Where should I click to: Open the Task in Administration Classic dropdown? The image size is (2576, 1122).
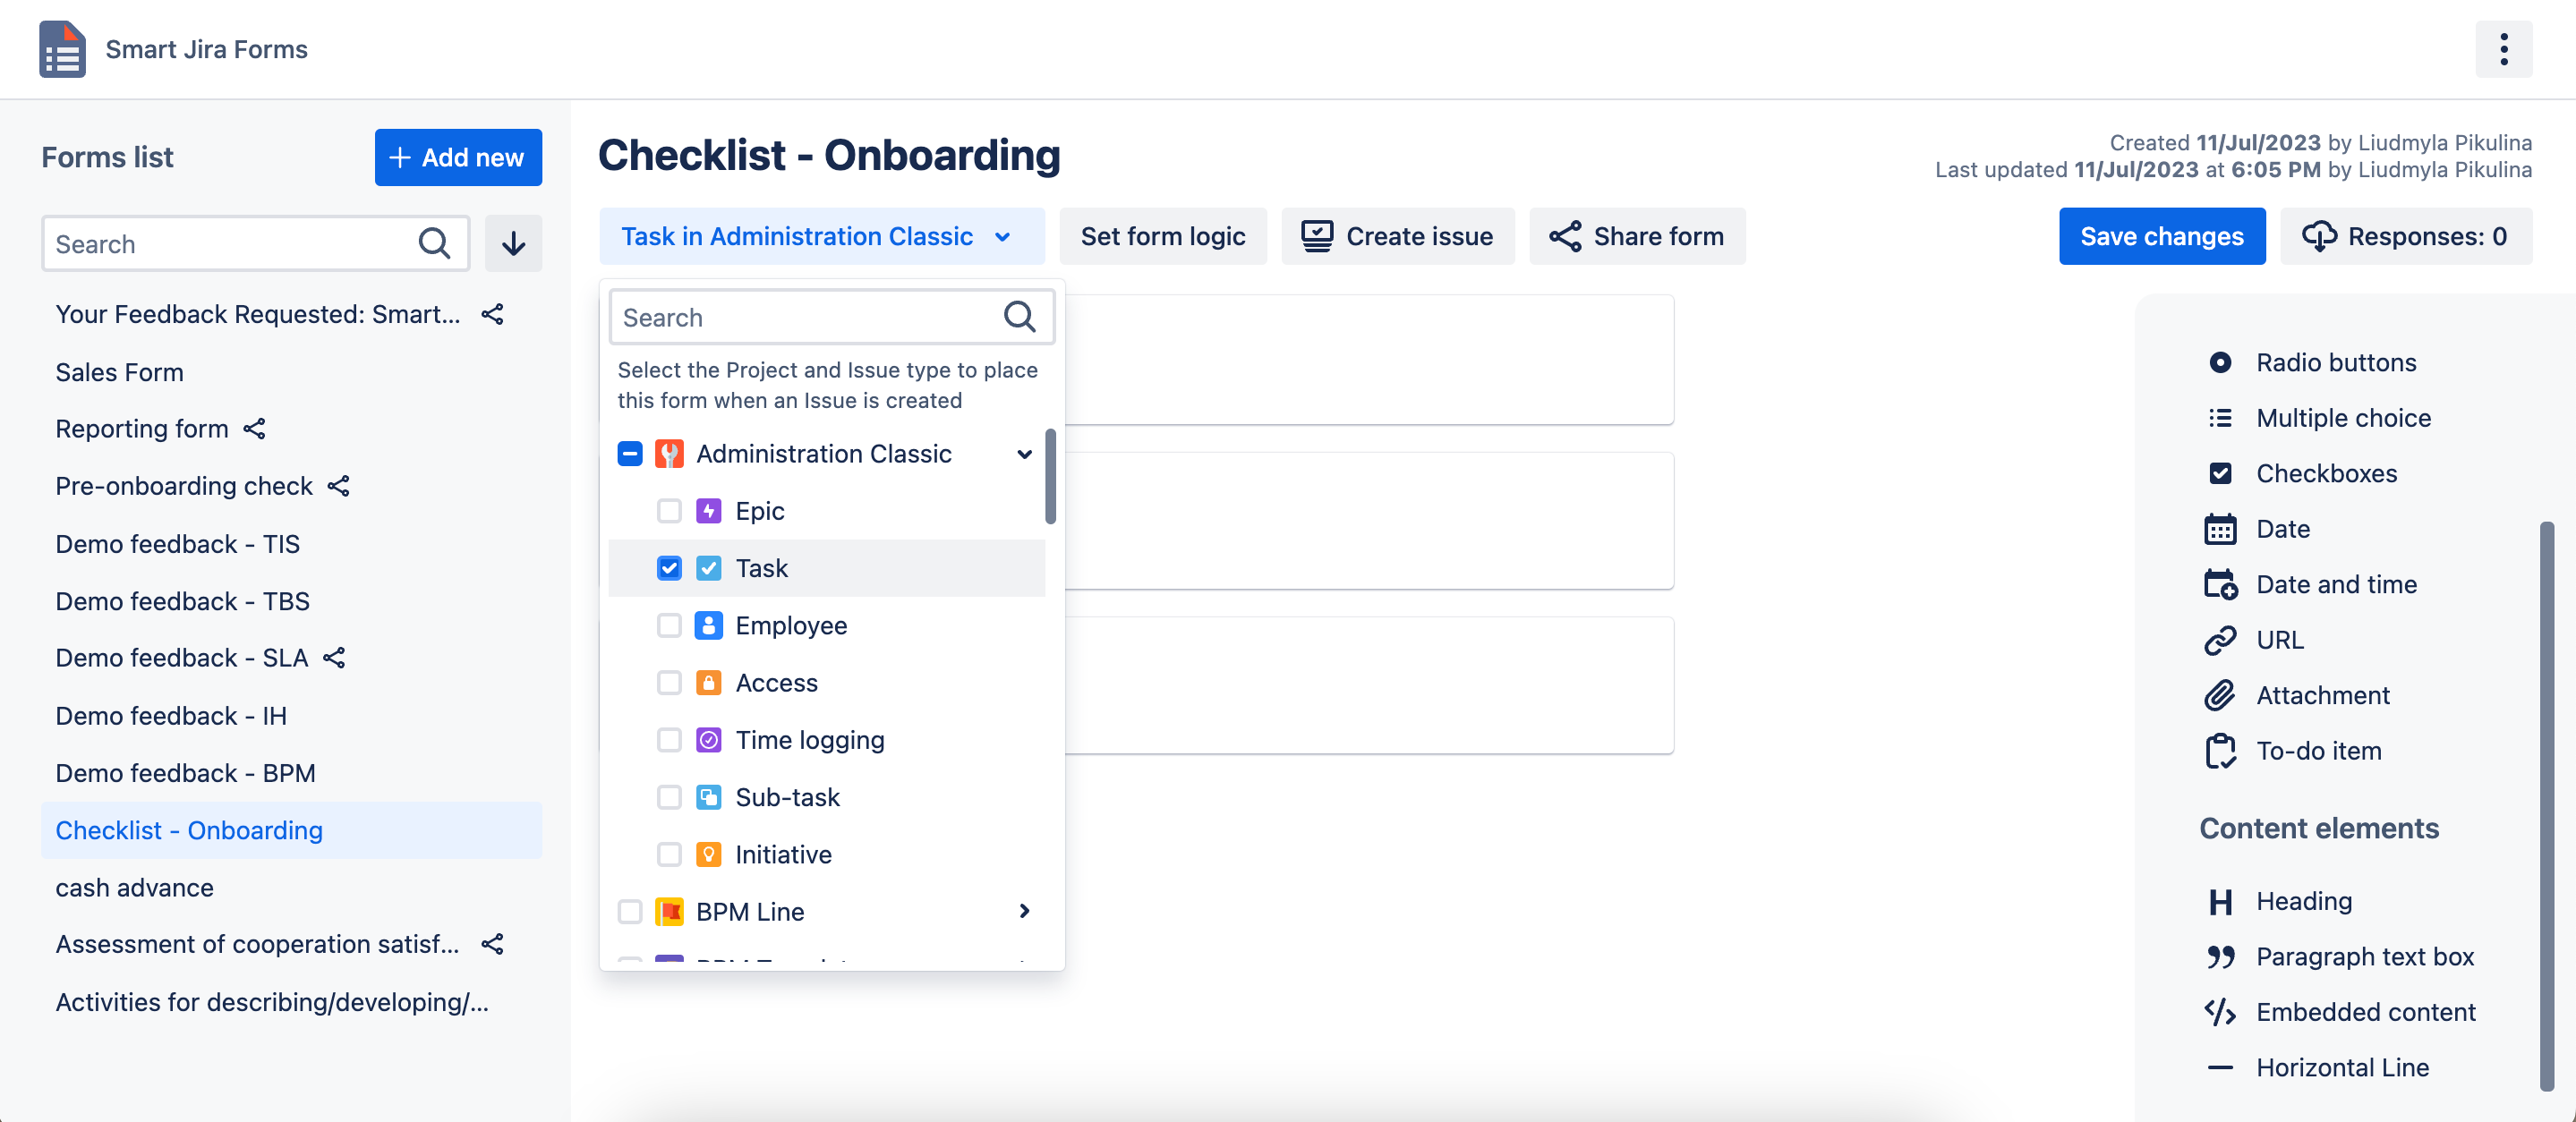[x=822, y=236]
